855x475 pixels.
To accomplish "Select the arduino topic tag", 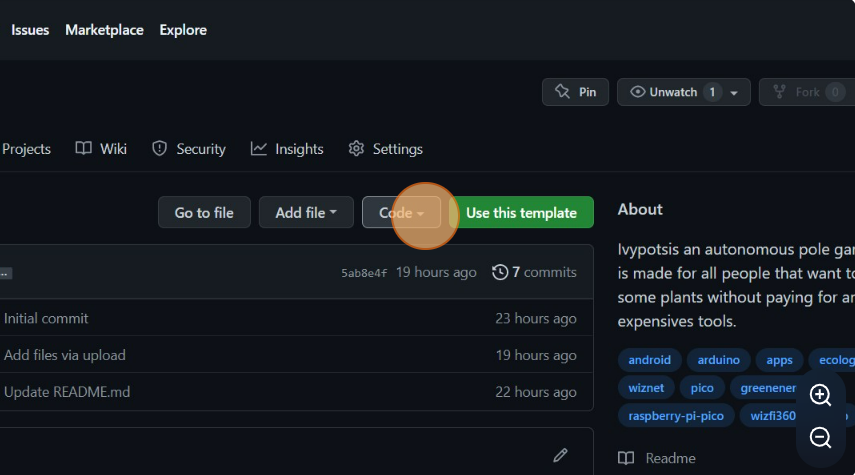I will point(719,360).
